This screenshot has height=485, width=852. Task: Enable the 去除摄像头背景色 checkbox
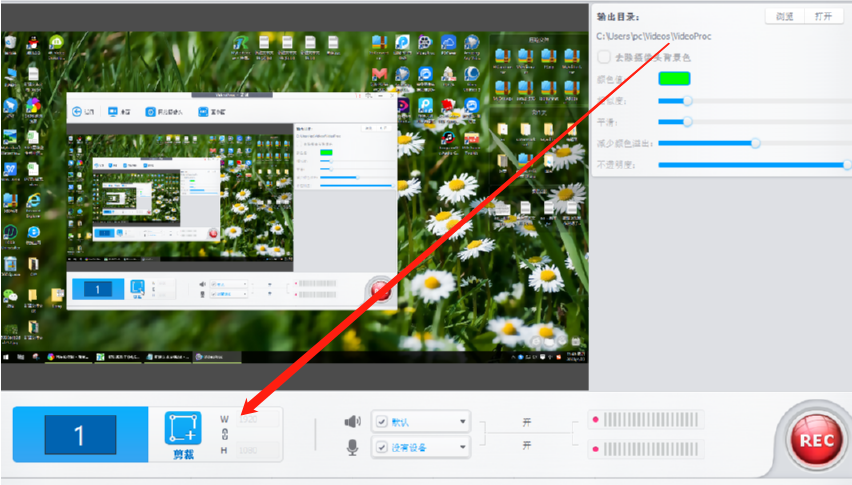click(x=604, y=57)
